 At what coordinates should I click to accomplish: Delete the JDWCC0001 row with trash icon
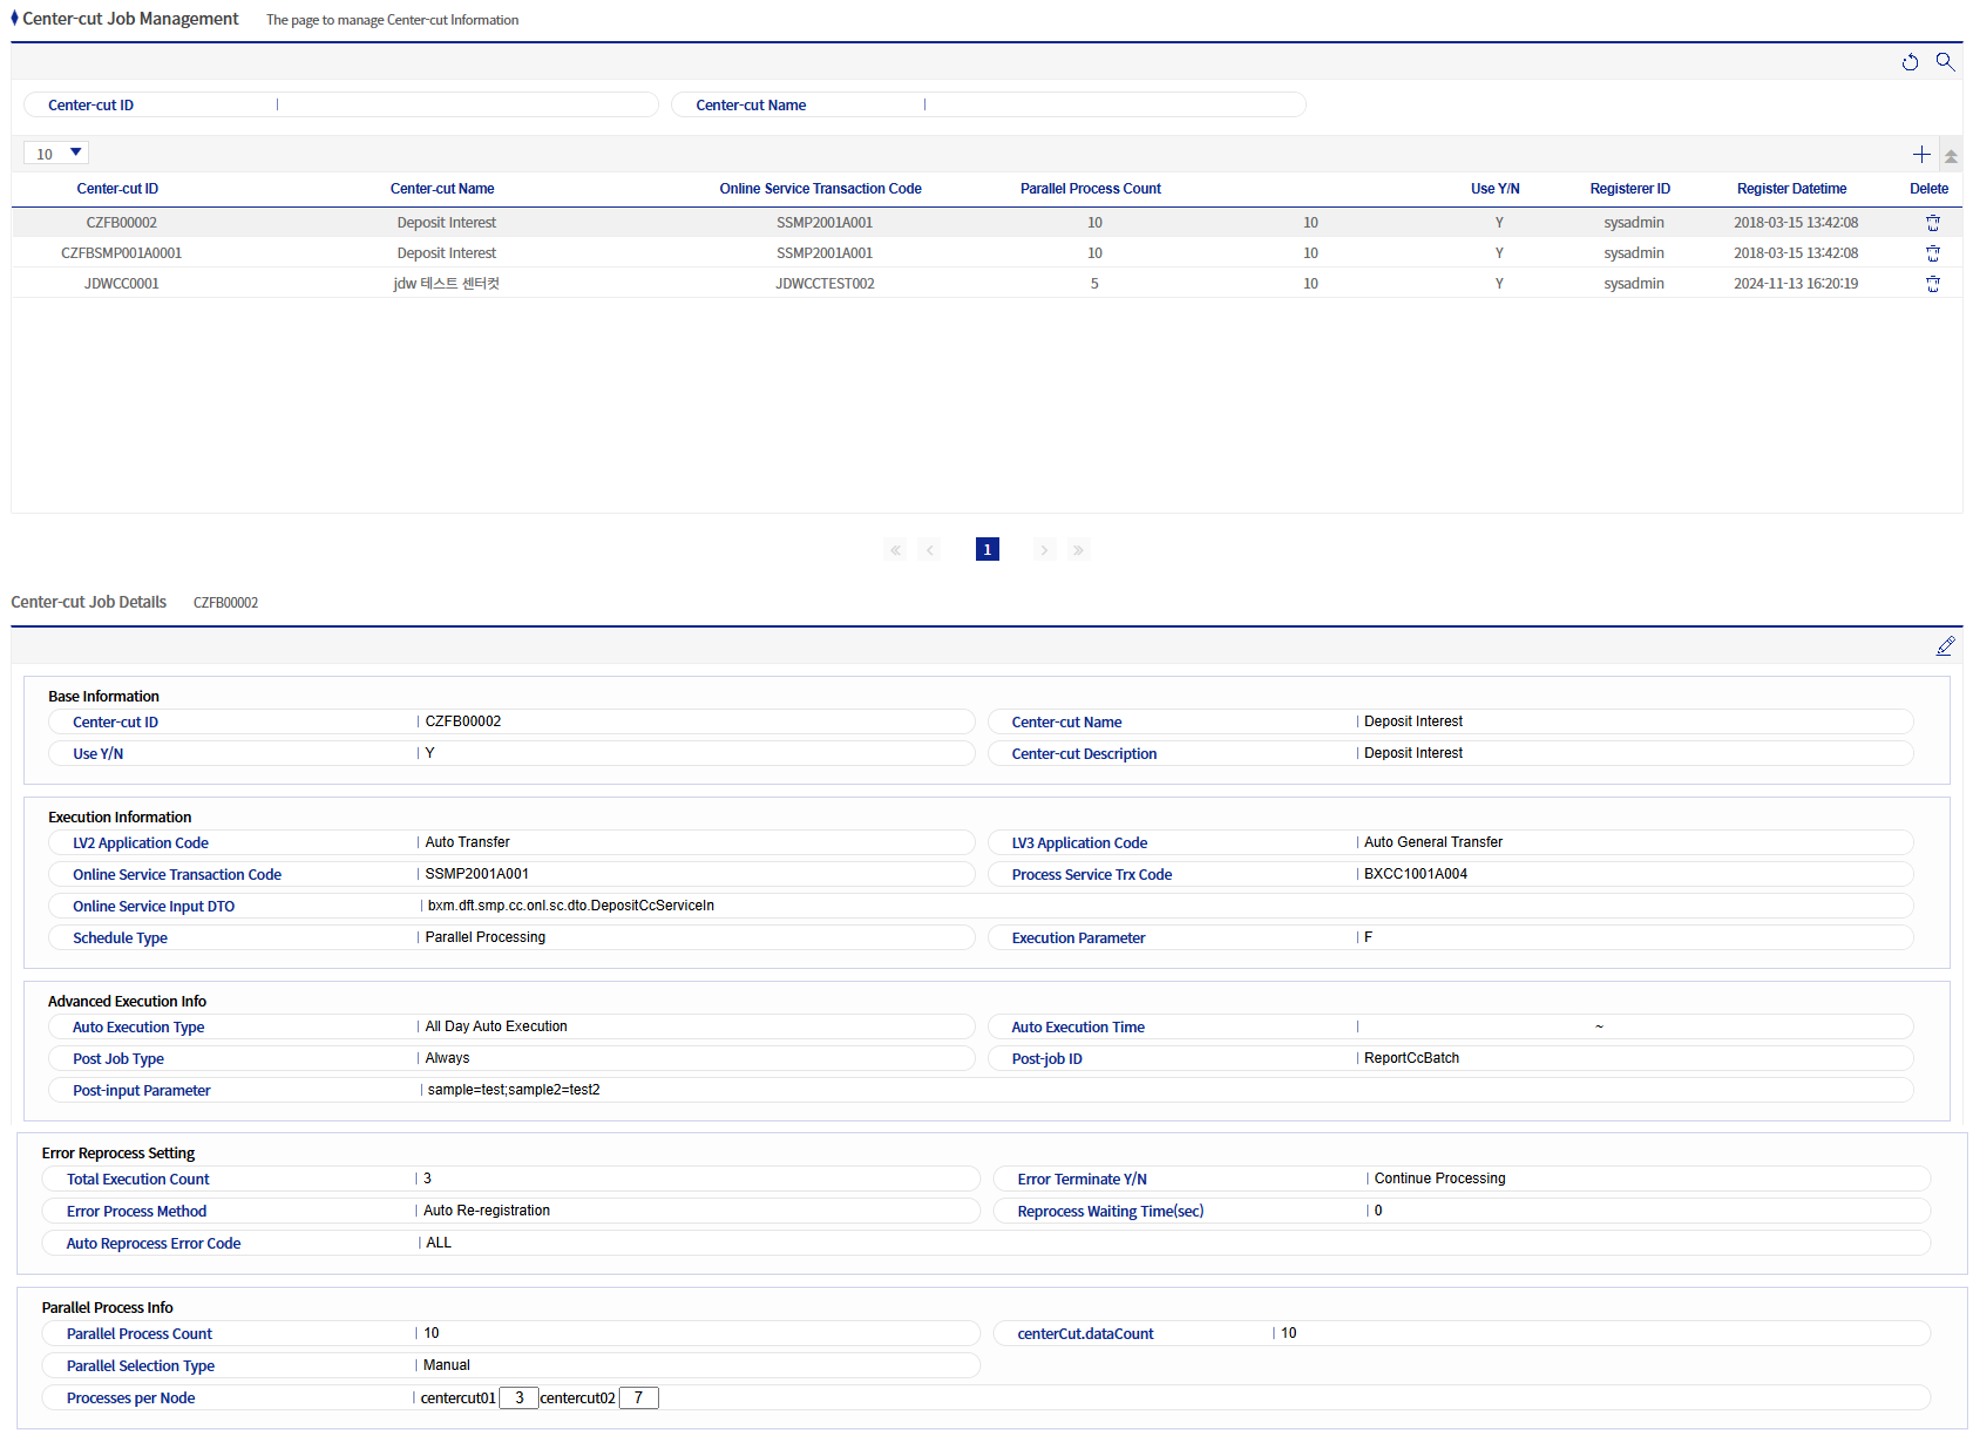pos(1932,284)
